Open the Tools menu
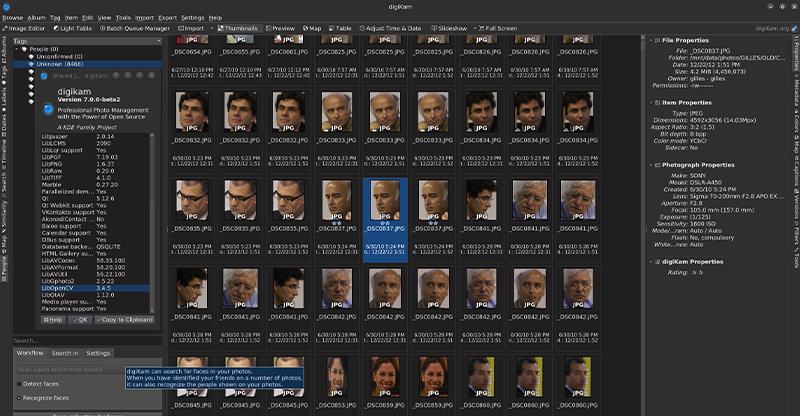 pos(123,18)
